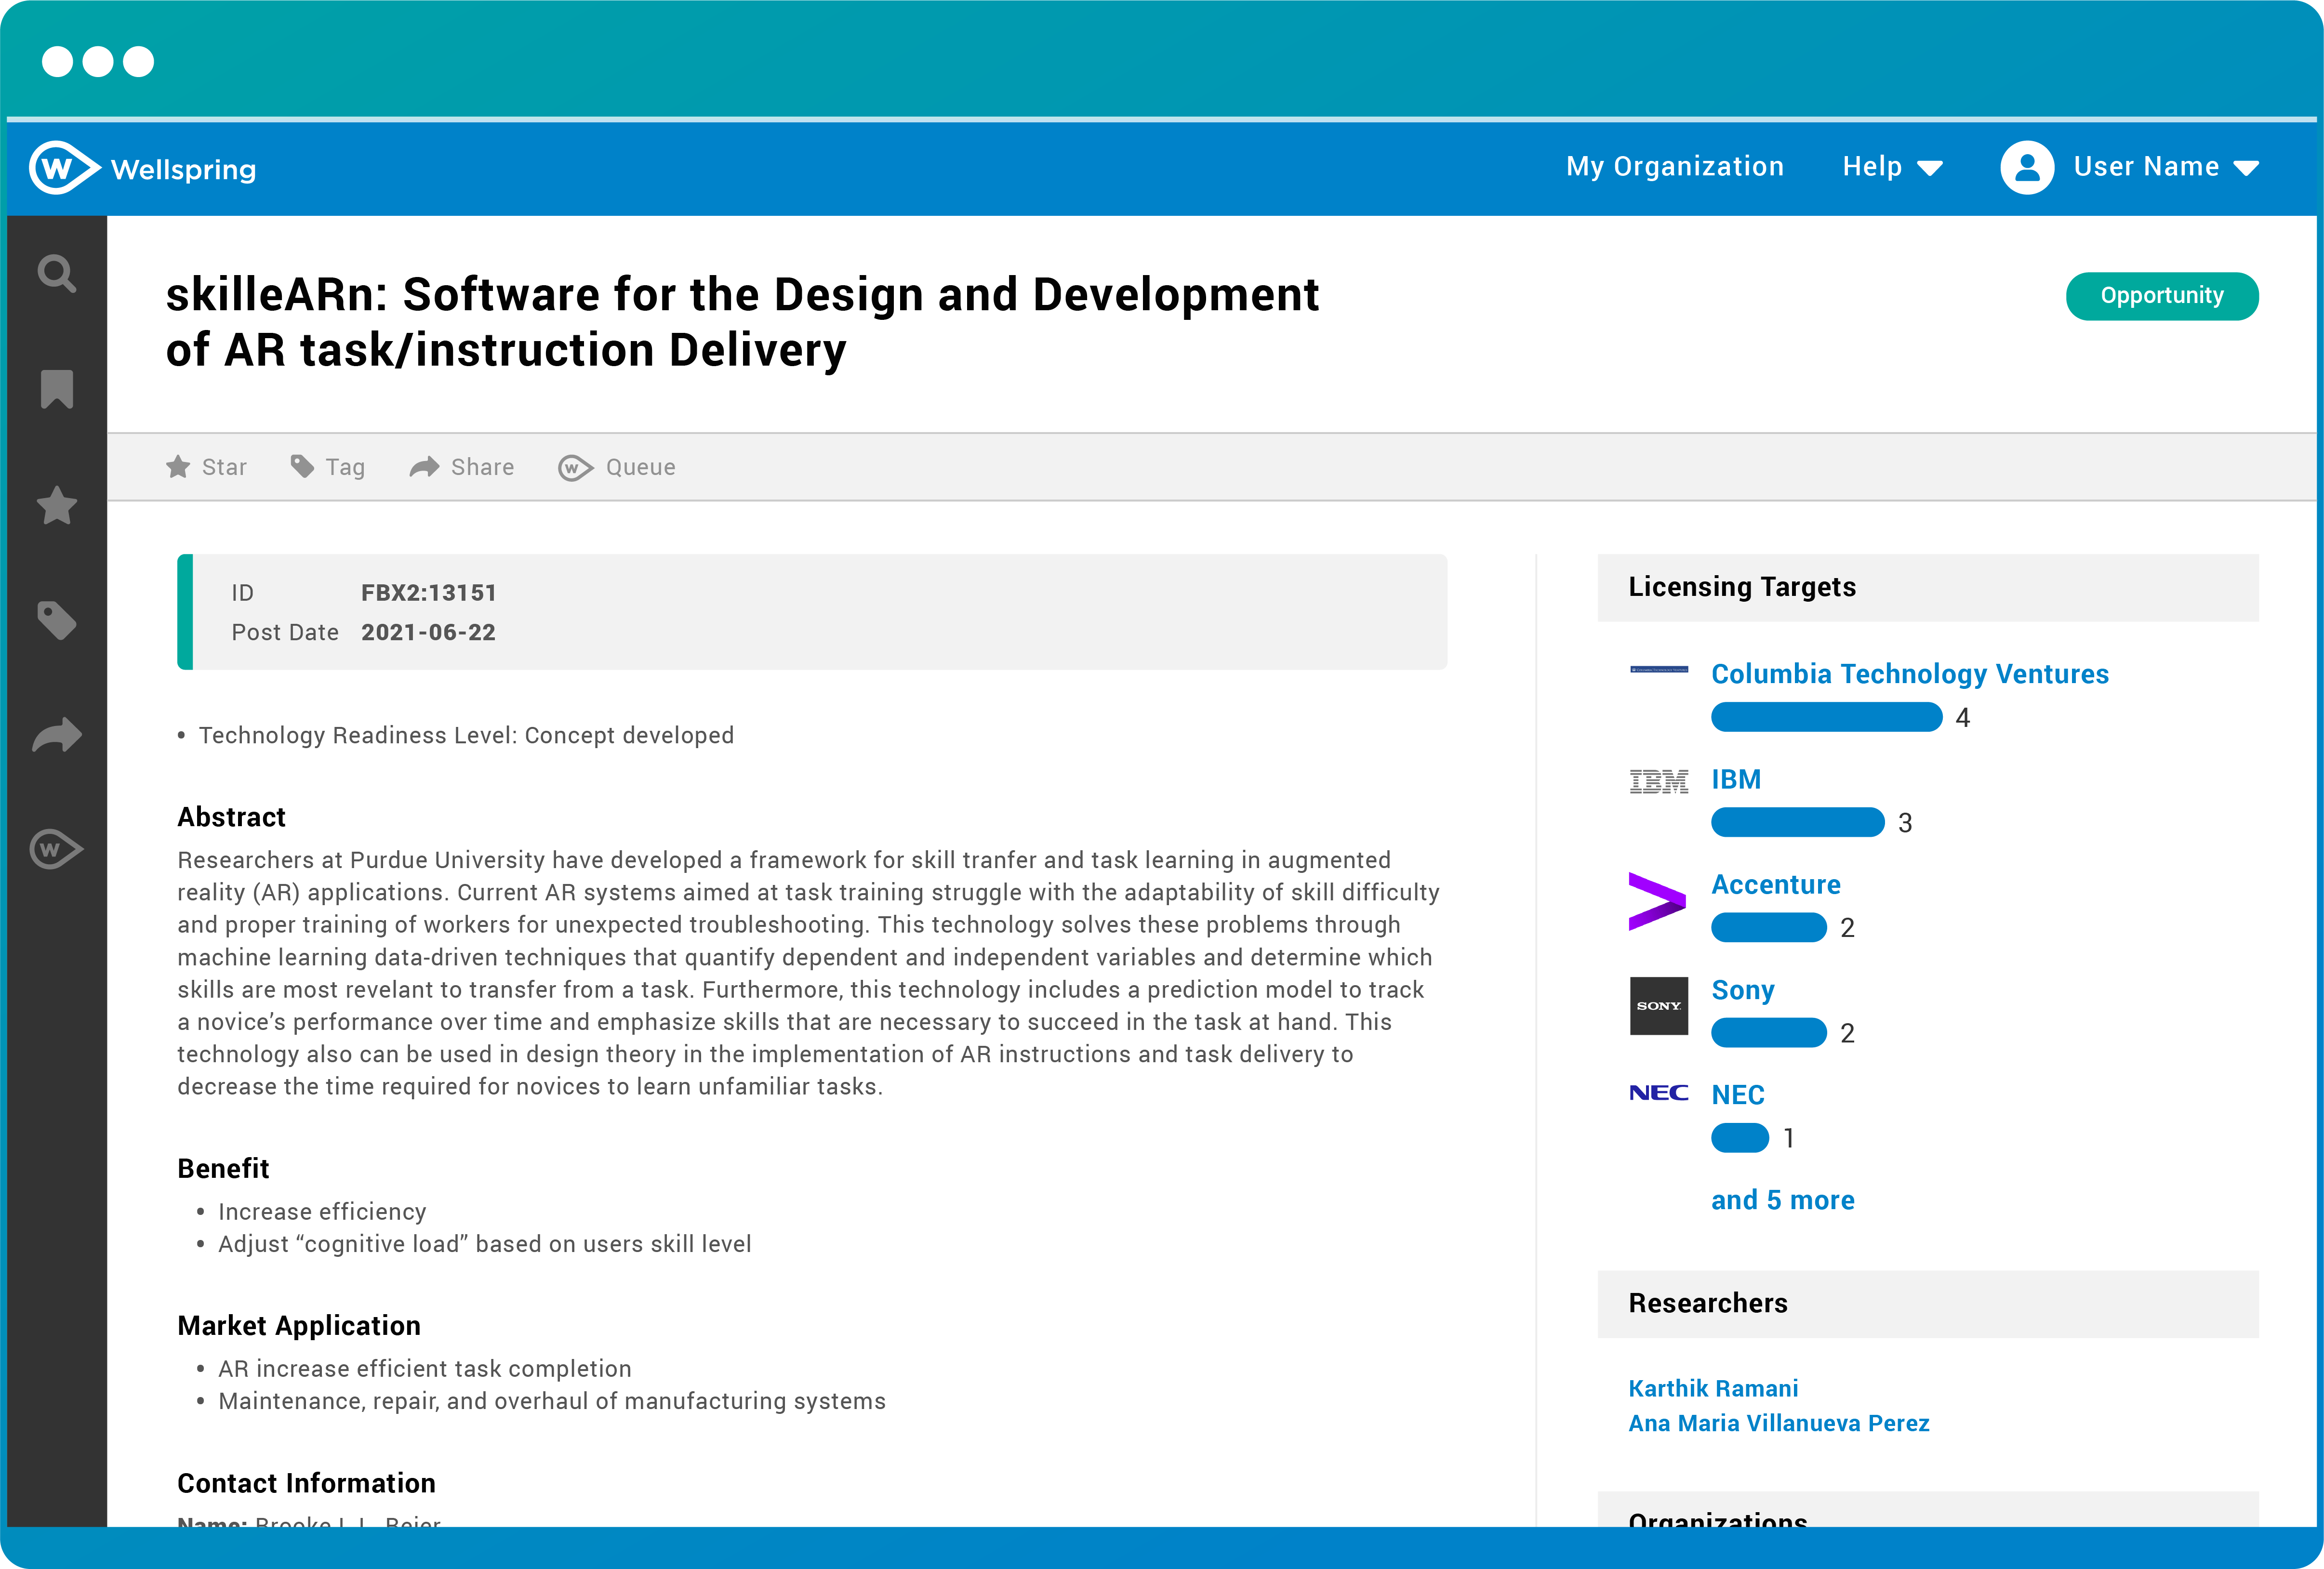The width and height of the screenshot is (2324, 1569).
Task: Click the 'Adjust cognitive load' bullet
Action: [485, 1244]
